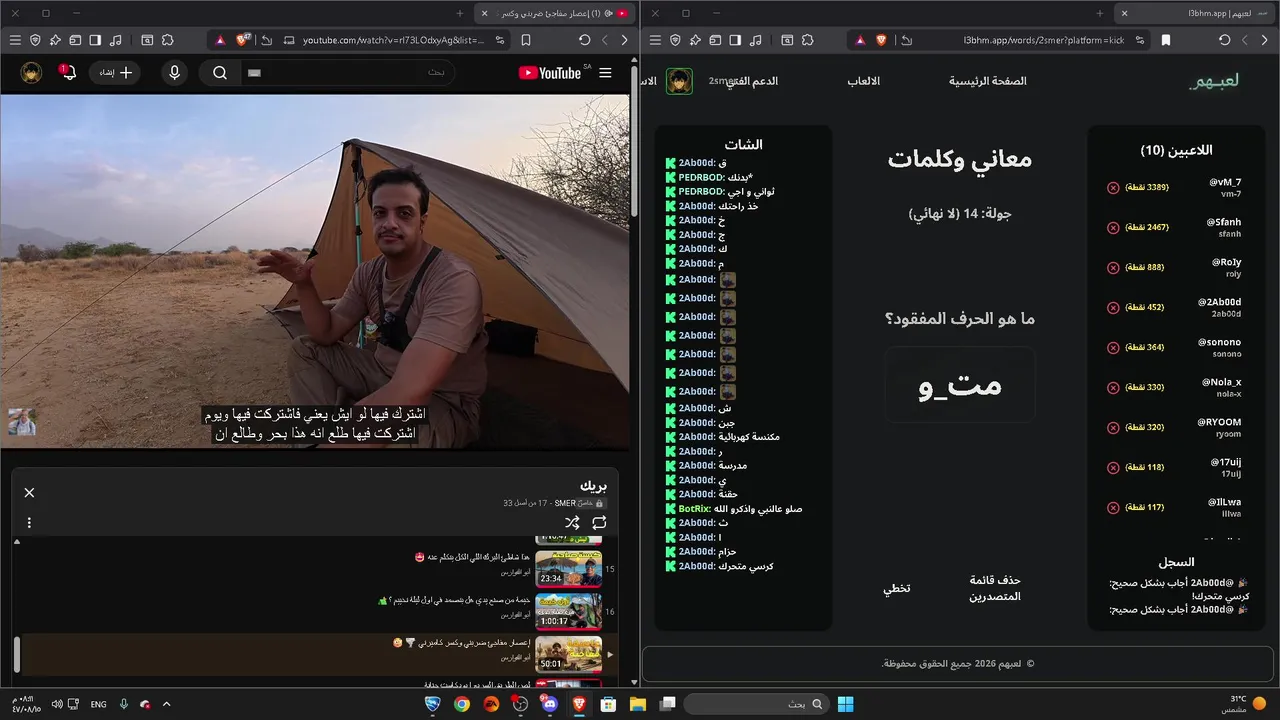Open الصفحة الرئيسية nav link

(x=988, y=81)
